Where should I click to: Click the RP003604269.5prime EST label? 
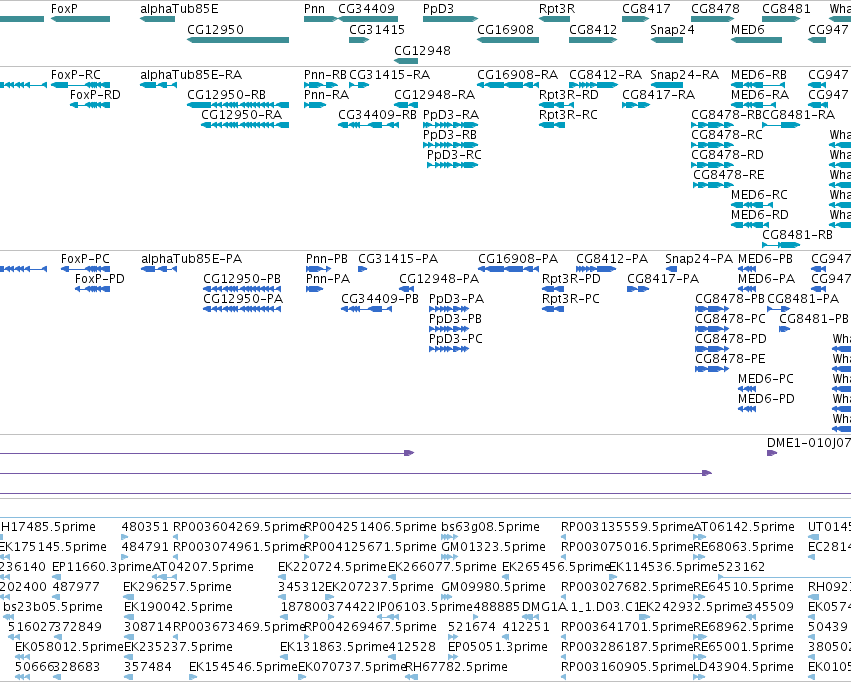click(x=239, y=526)
